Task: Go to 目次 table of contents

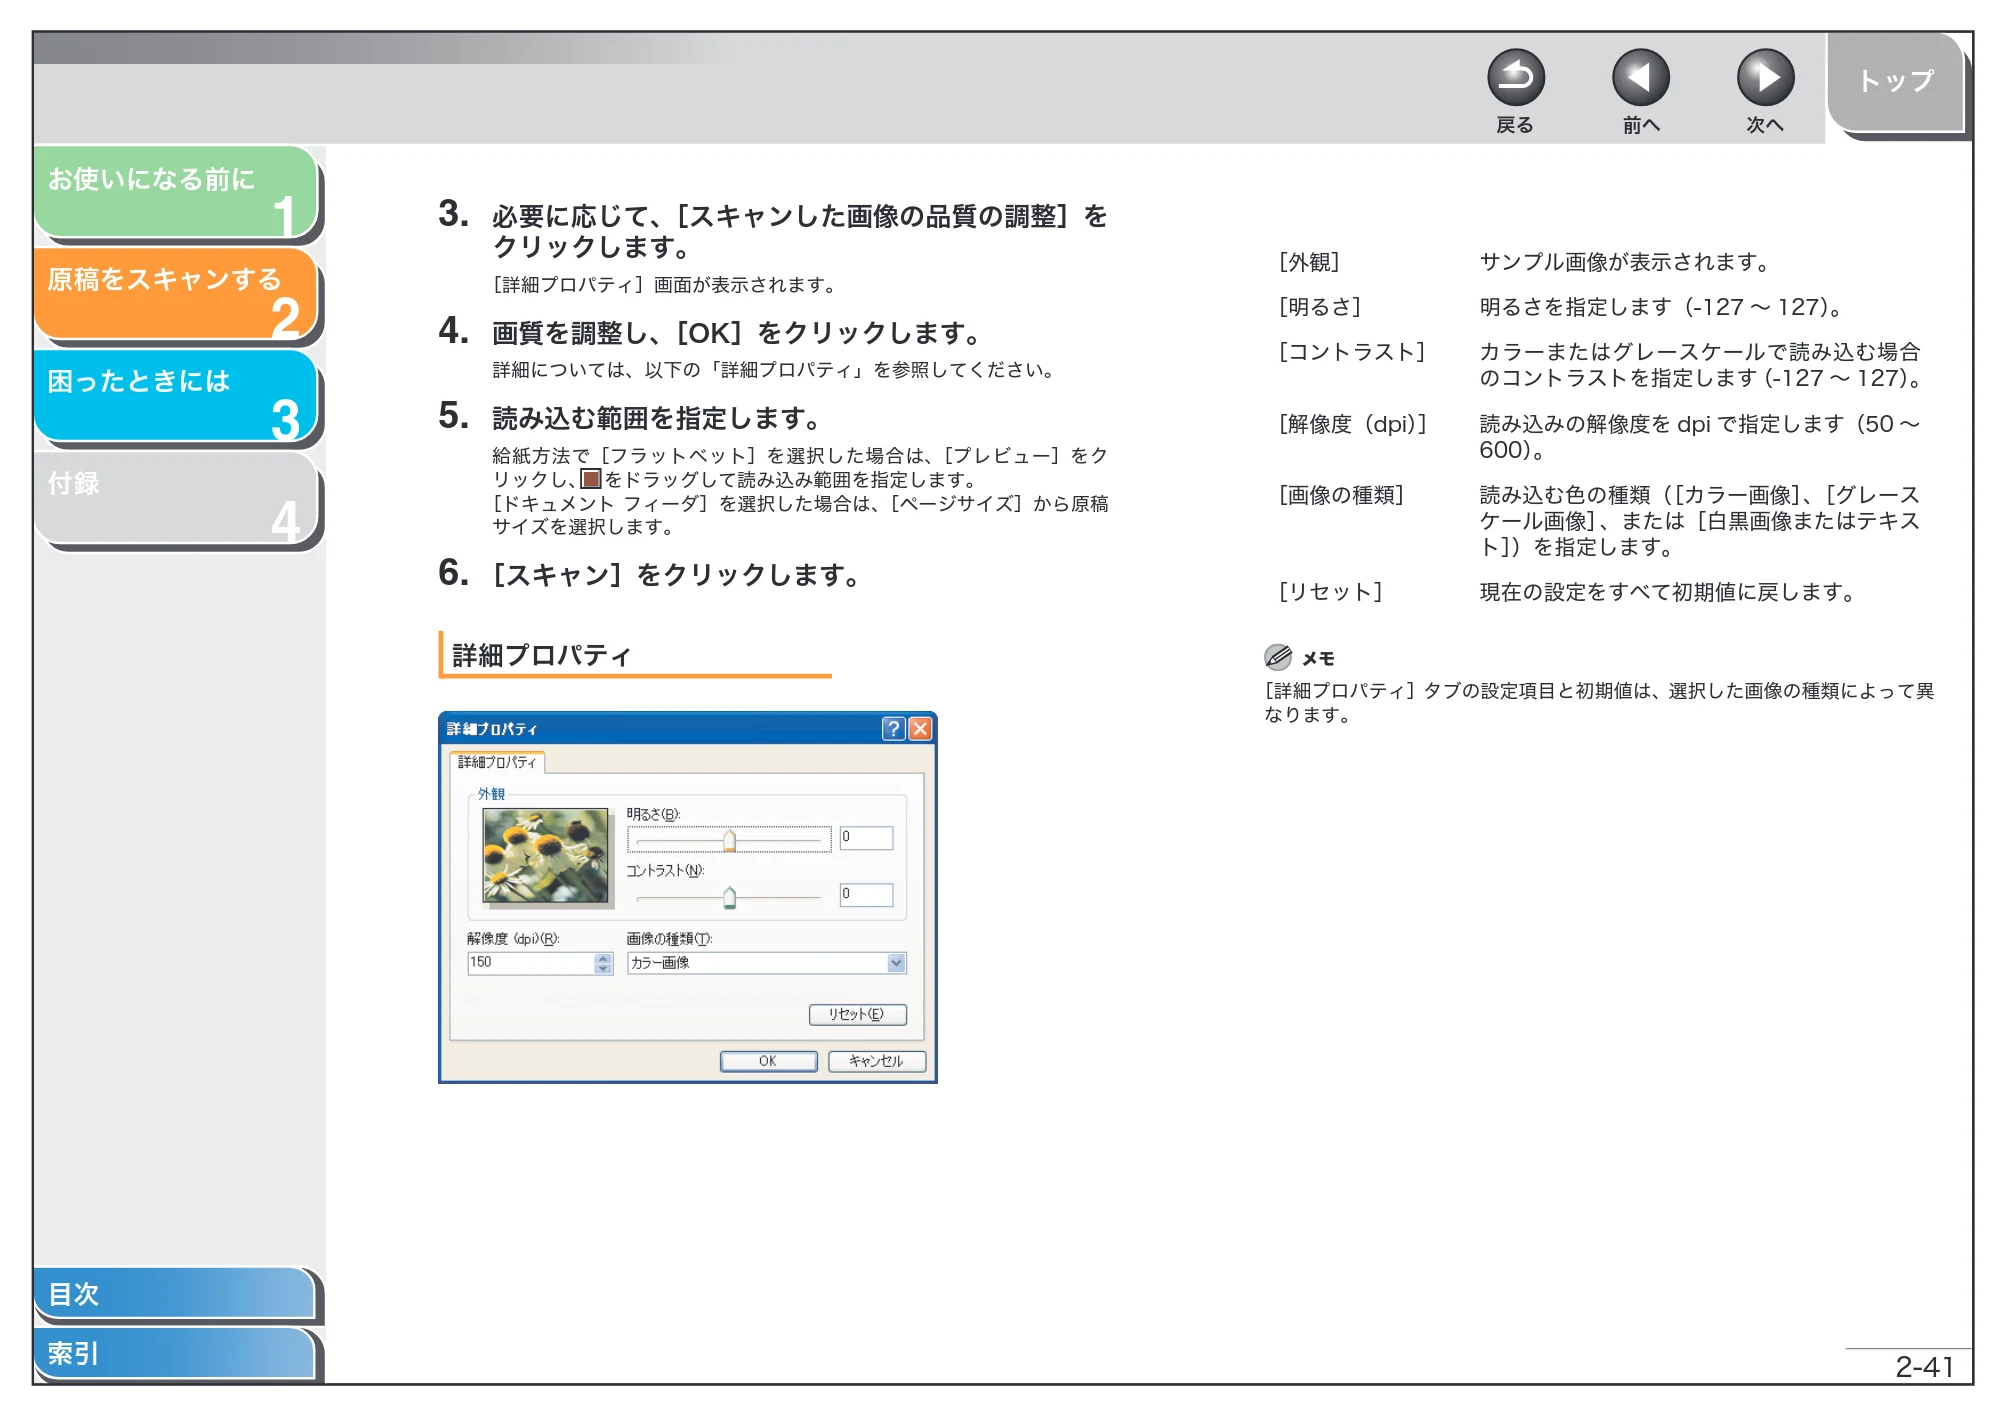Action: (175, 1293)
